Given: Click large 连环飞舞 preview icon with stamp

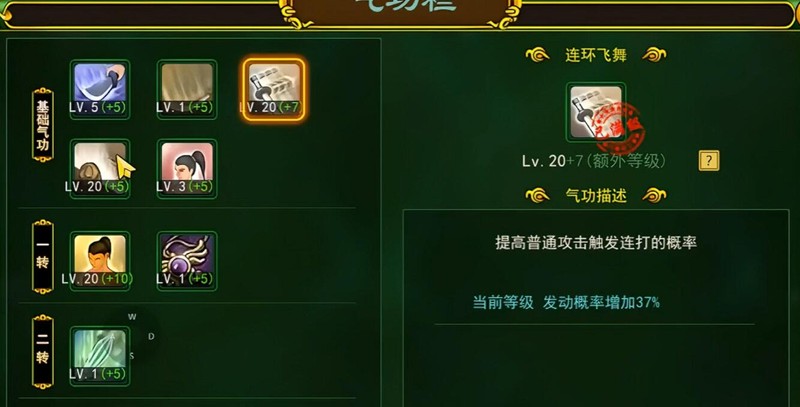Looking at the screenshot, I should pos(596,112).
